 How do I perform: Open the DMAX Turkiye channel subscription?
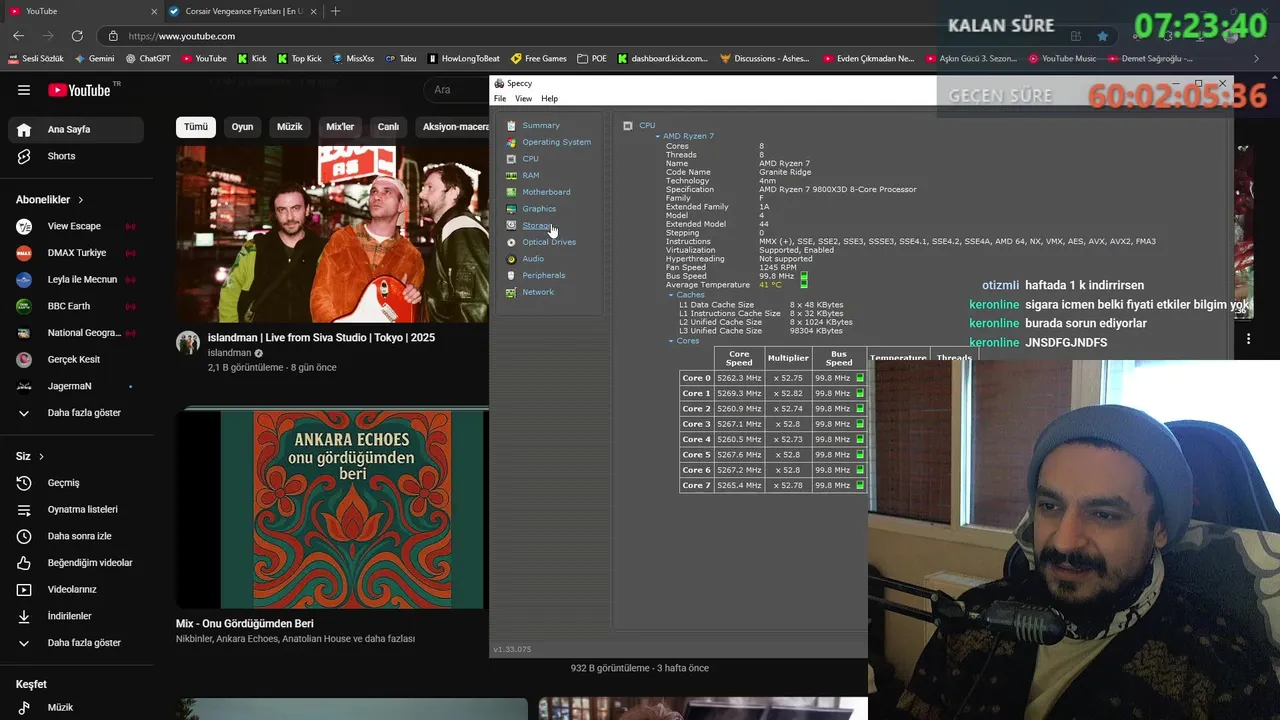coord(76,253)
